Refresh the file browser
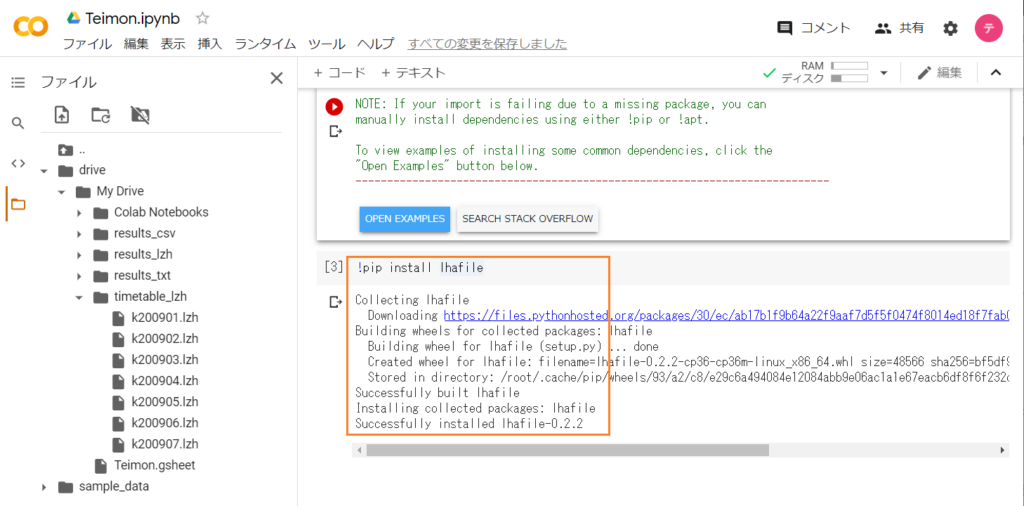Image resolution: width=1024 pixels, height=506 pixels. click(101, 115)
